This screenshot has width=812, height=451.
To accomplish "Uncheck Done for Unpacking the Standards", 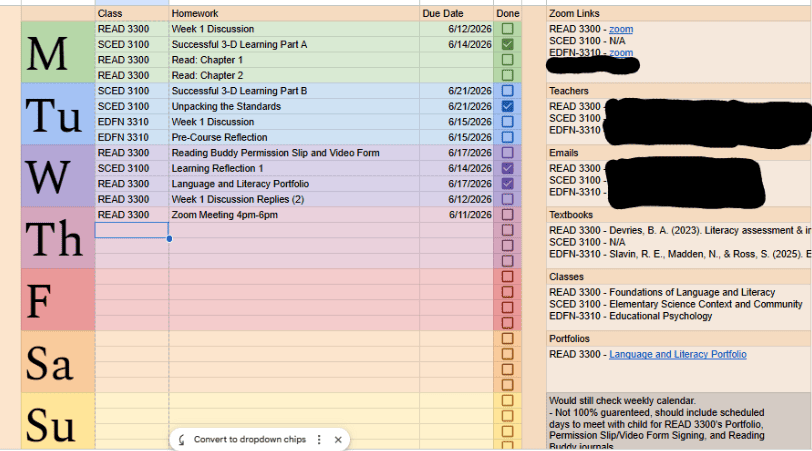I will [x=508, y=106].
